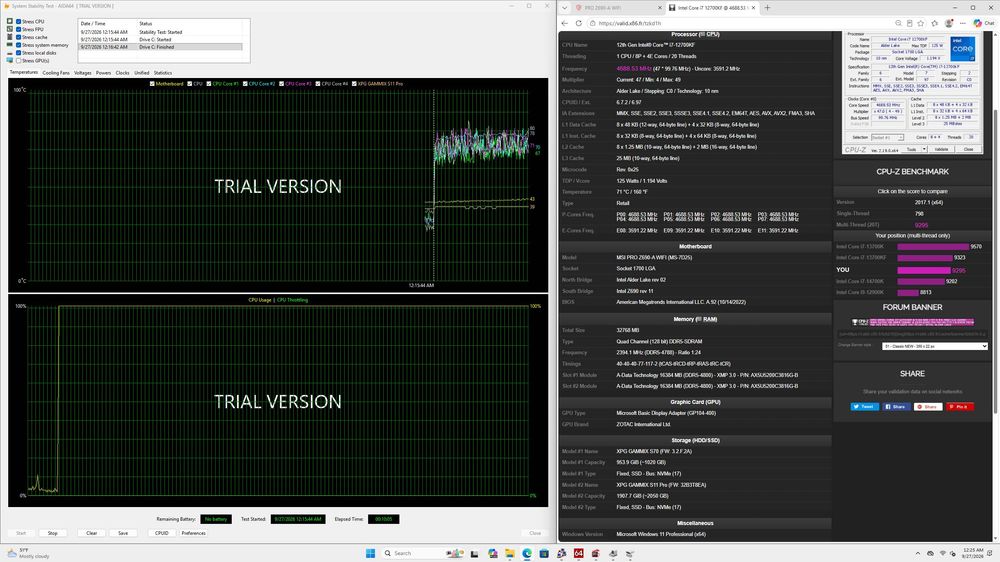Close the Intel Core i7 12700KF tab

pos(754,8)
